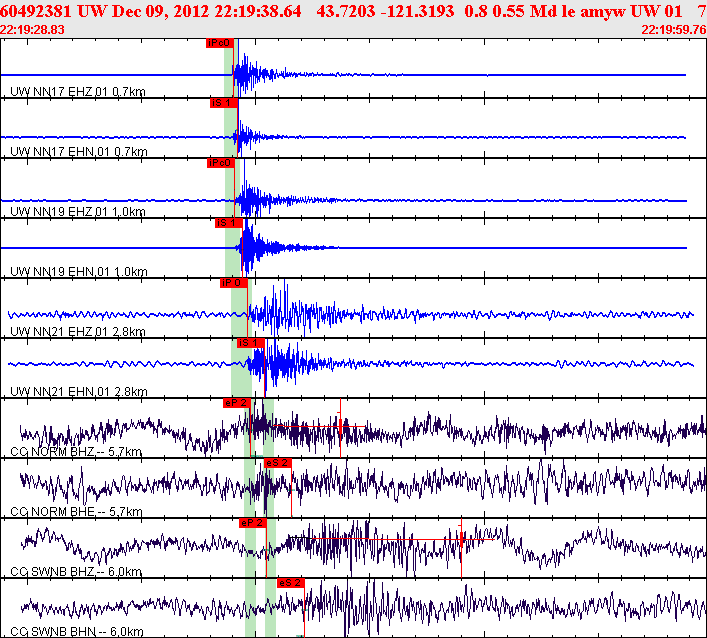Click the UW NN19 EHN channel label

[78, 271]
